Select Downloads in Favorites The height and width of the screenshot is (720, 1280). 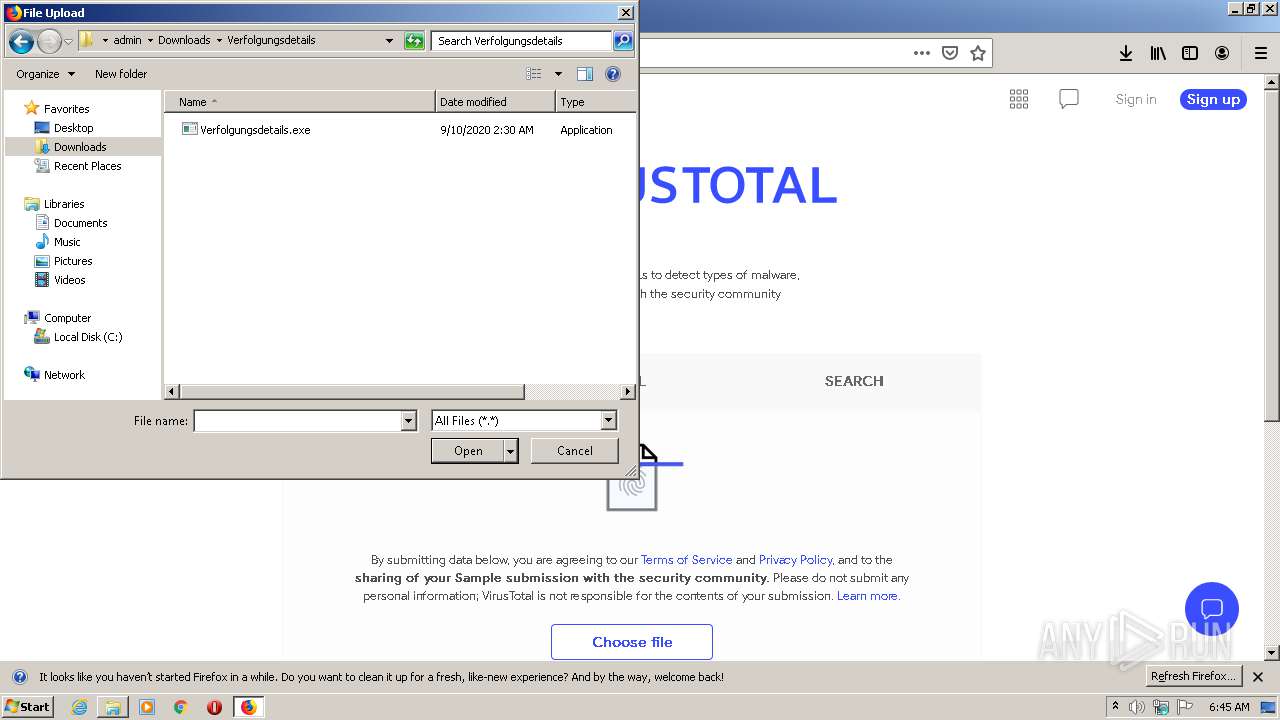(x=80, y=147)
